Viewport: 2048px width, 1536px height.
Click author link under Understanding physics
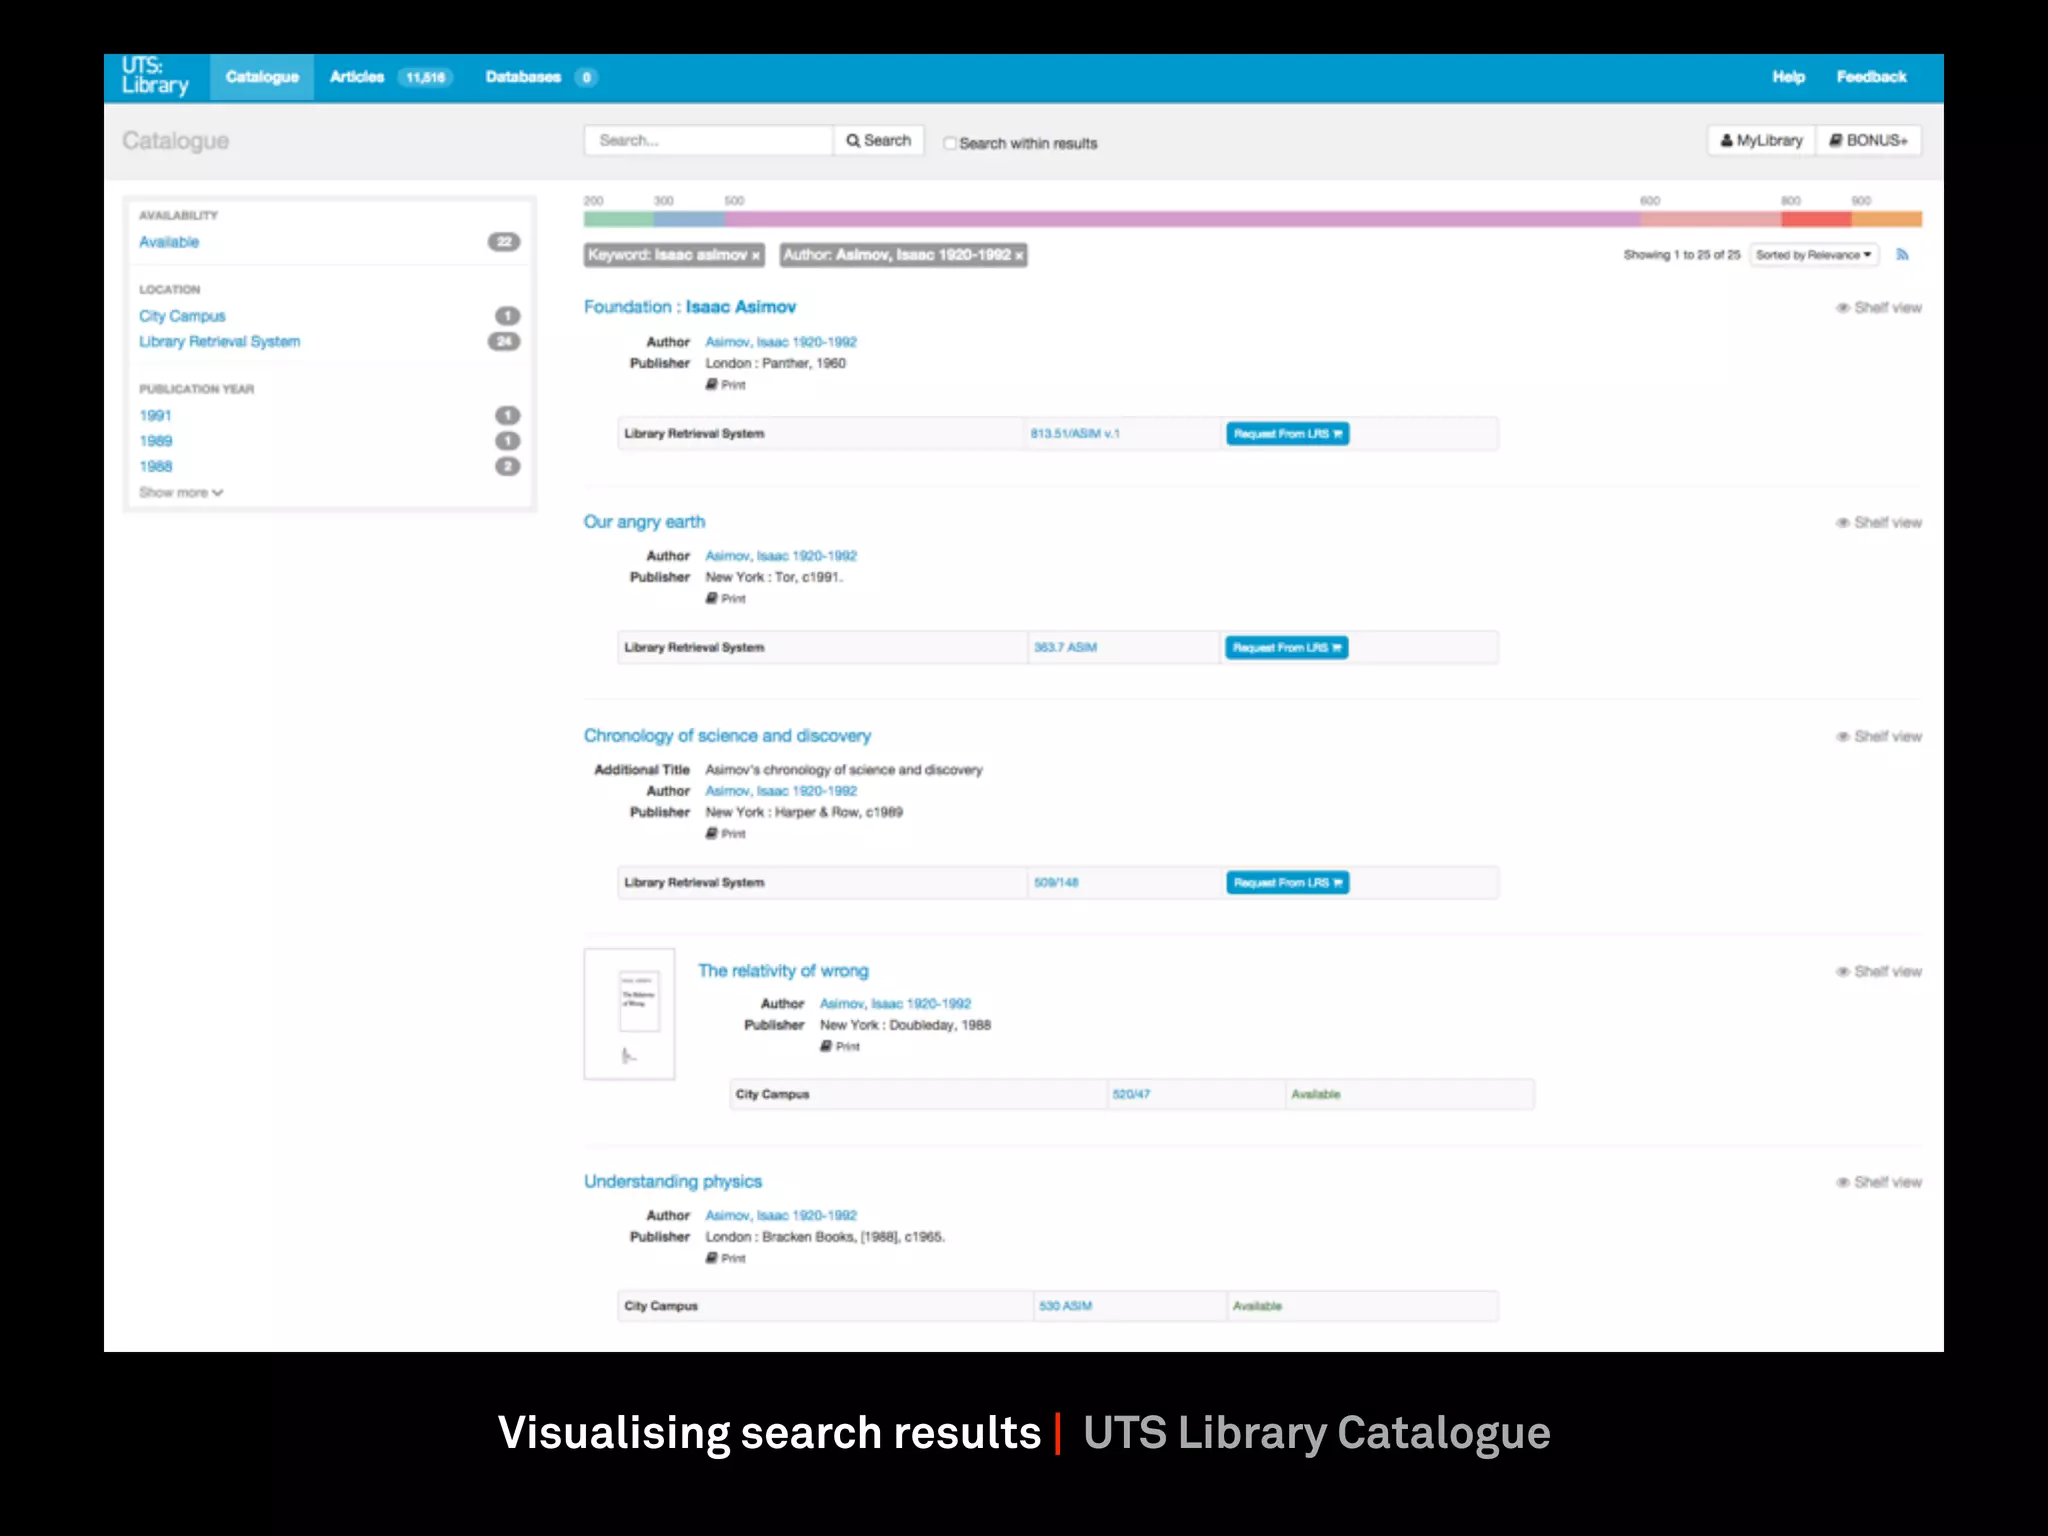781,1216
